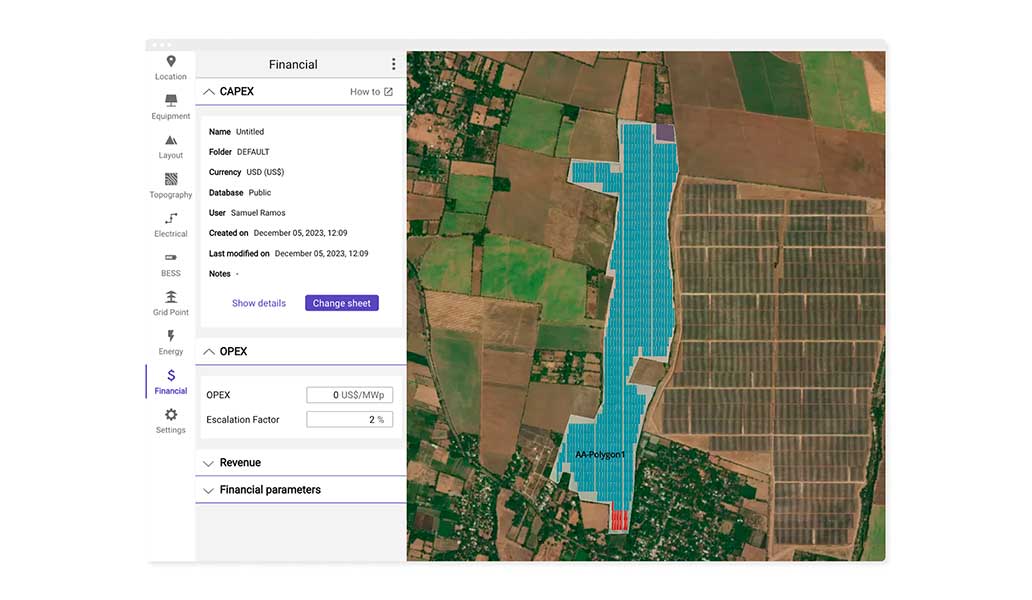Open the Grid Point section icon
Image resolution: width=1032 pixels, height=600 pixels.
(x=171, y=303)
